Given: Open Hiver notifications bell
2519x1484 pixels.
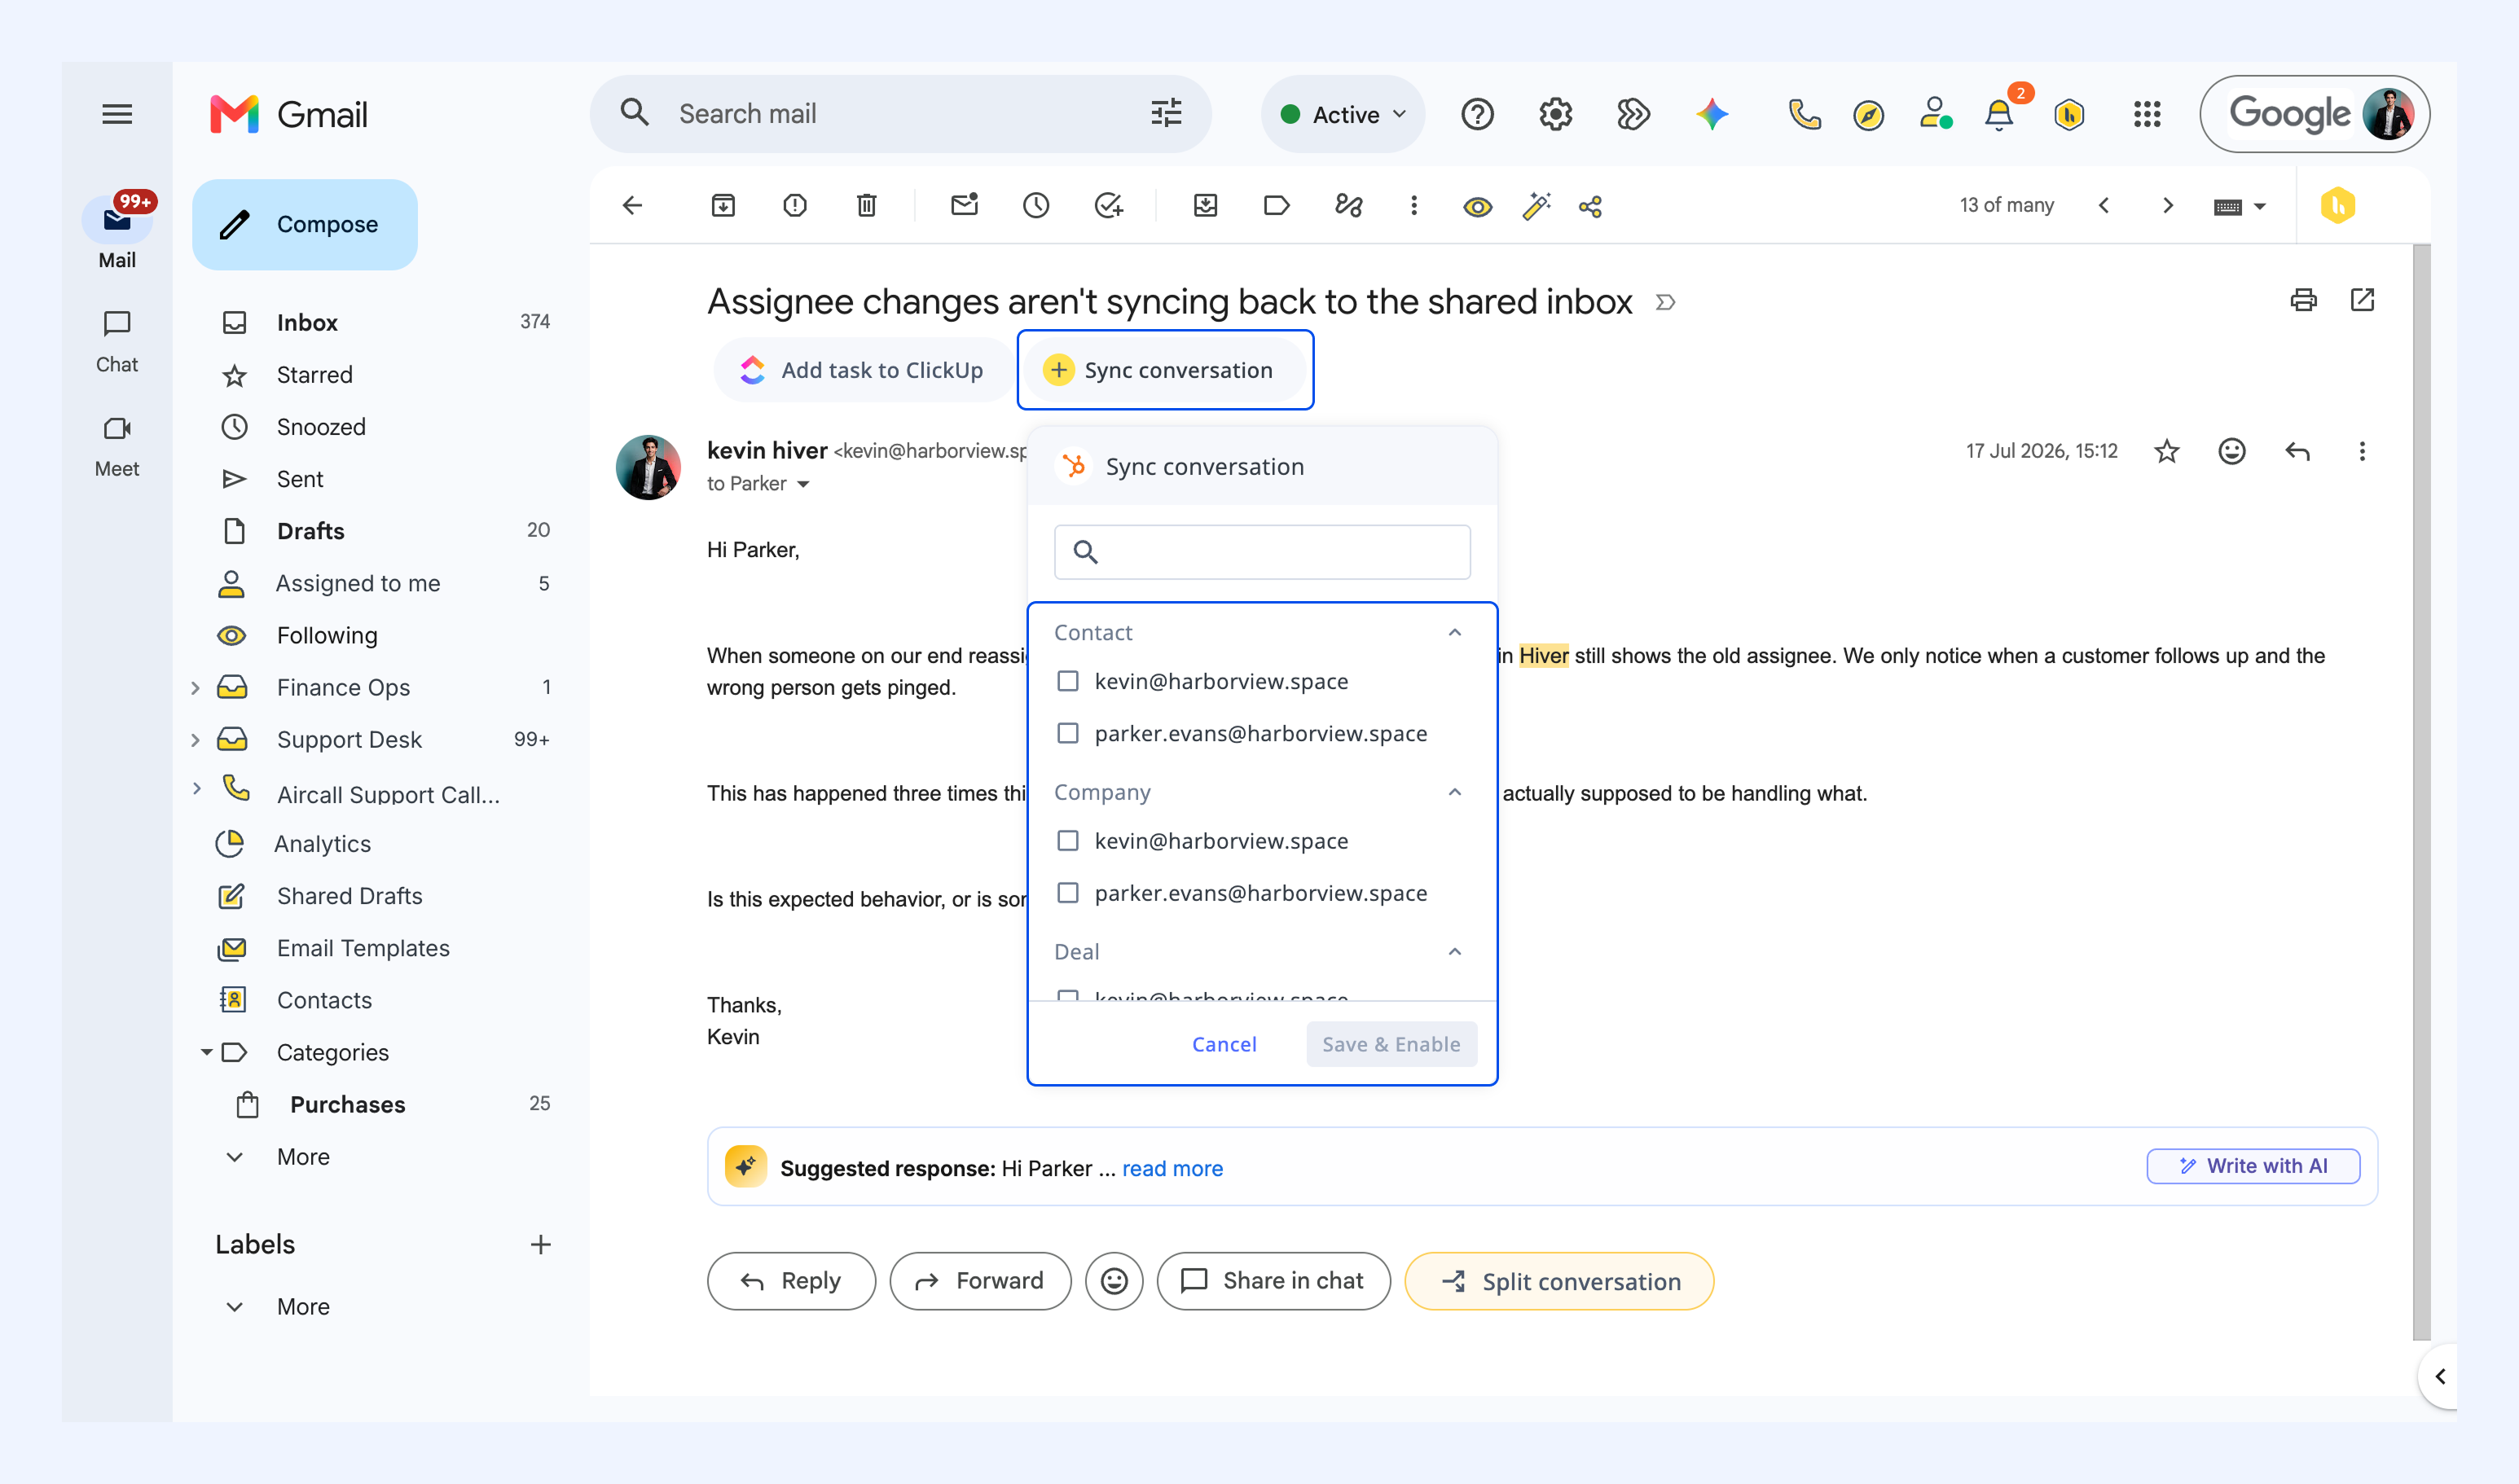Looking at the screenshot, I should pyautogui.click(x=1998, y=114).
